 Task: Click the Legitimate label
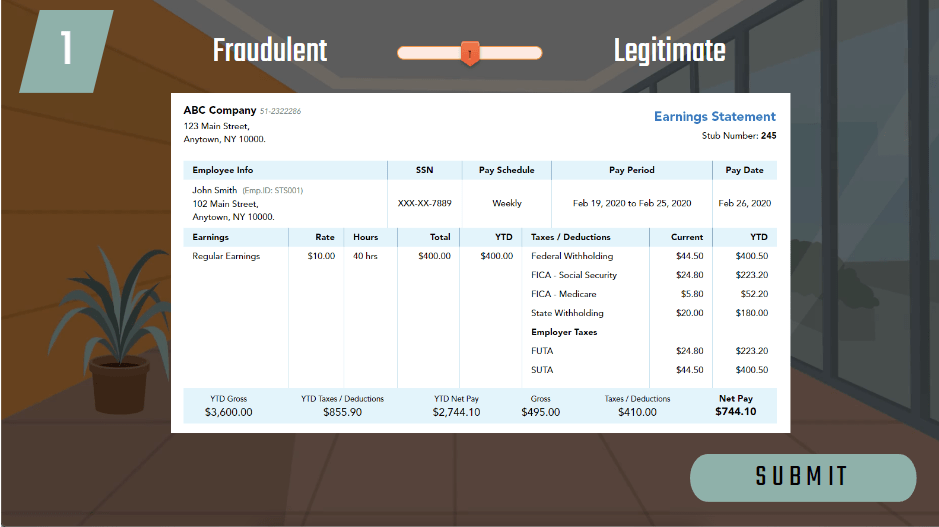coord(669,51)
